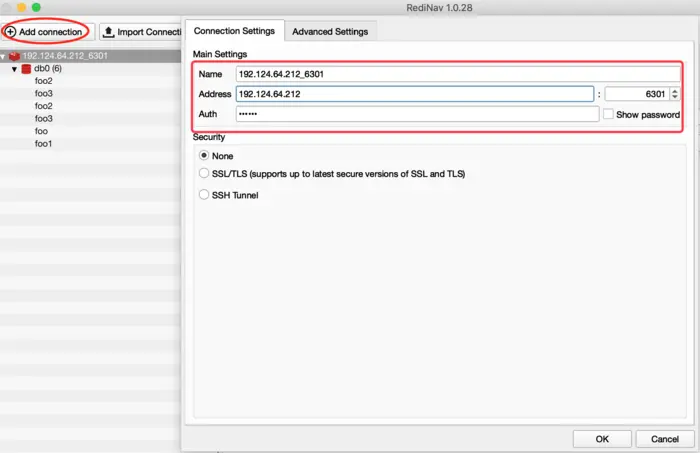
Task: Select the None security option
Action: (204, 155)
